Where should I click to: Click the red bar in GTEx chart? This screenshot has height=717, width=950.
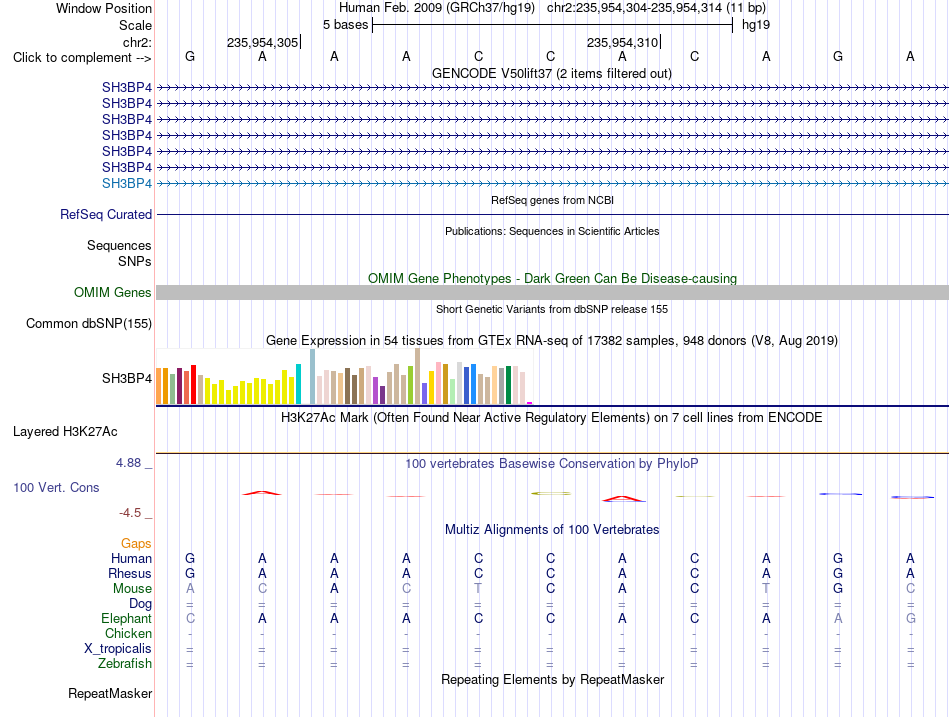coord(193,384)
